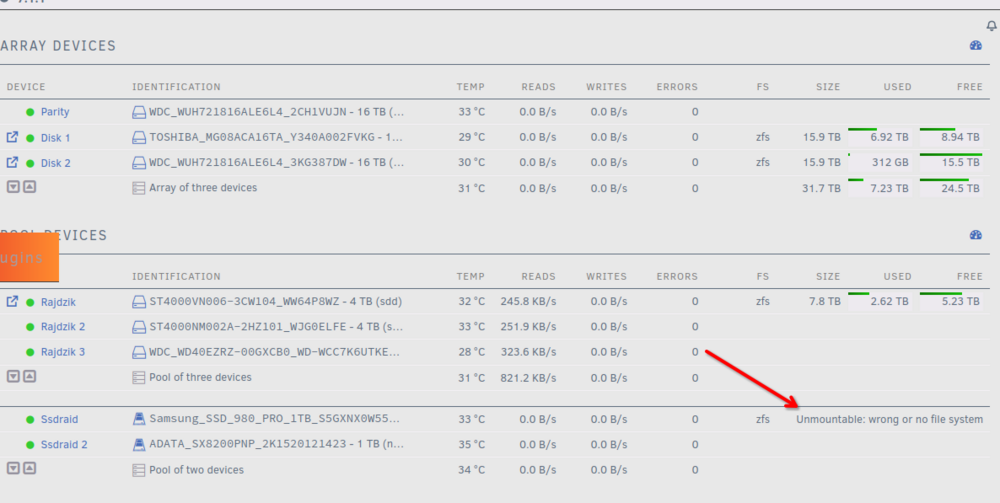Click Ssdraid 2 green status dot
Viewport: 1000px width, 503px height.
(30, 444)
